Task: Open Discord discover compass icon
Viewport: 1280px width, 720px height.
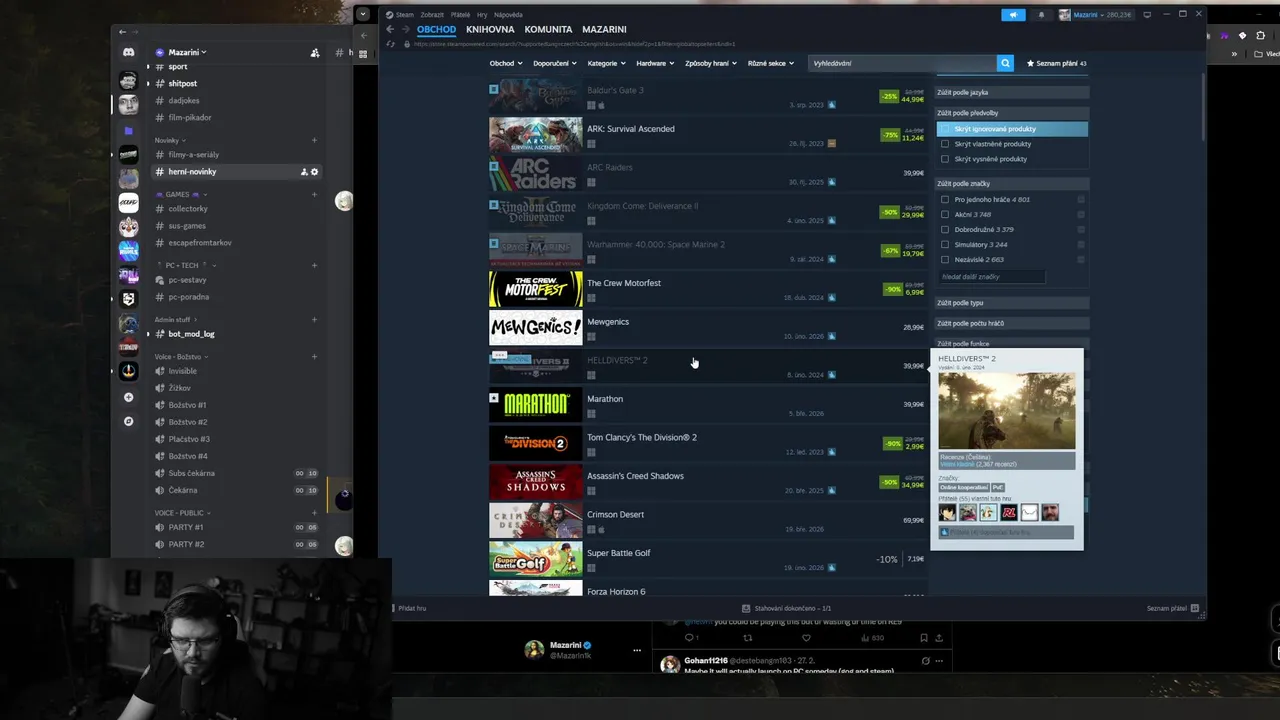Action: tap(128, 422)
